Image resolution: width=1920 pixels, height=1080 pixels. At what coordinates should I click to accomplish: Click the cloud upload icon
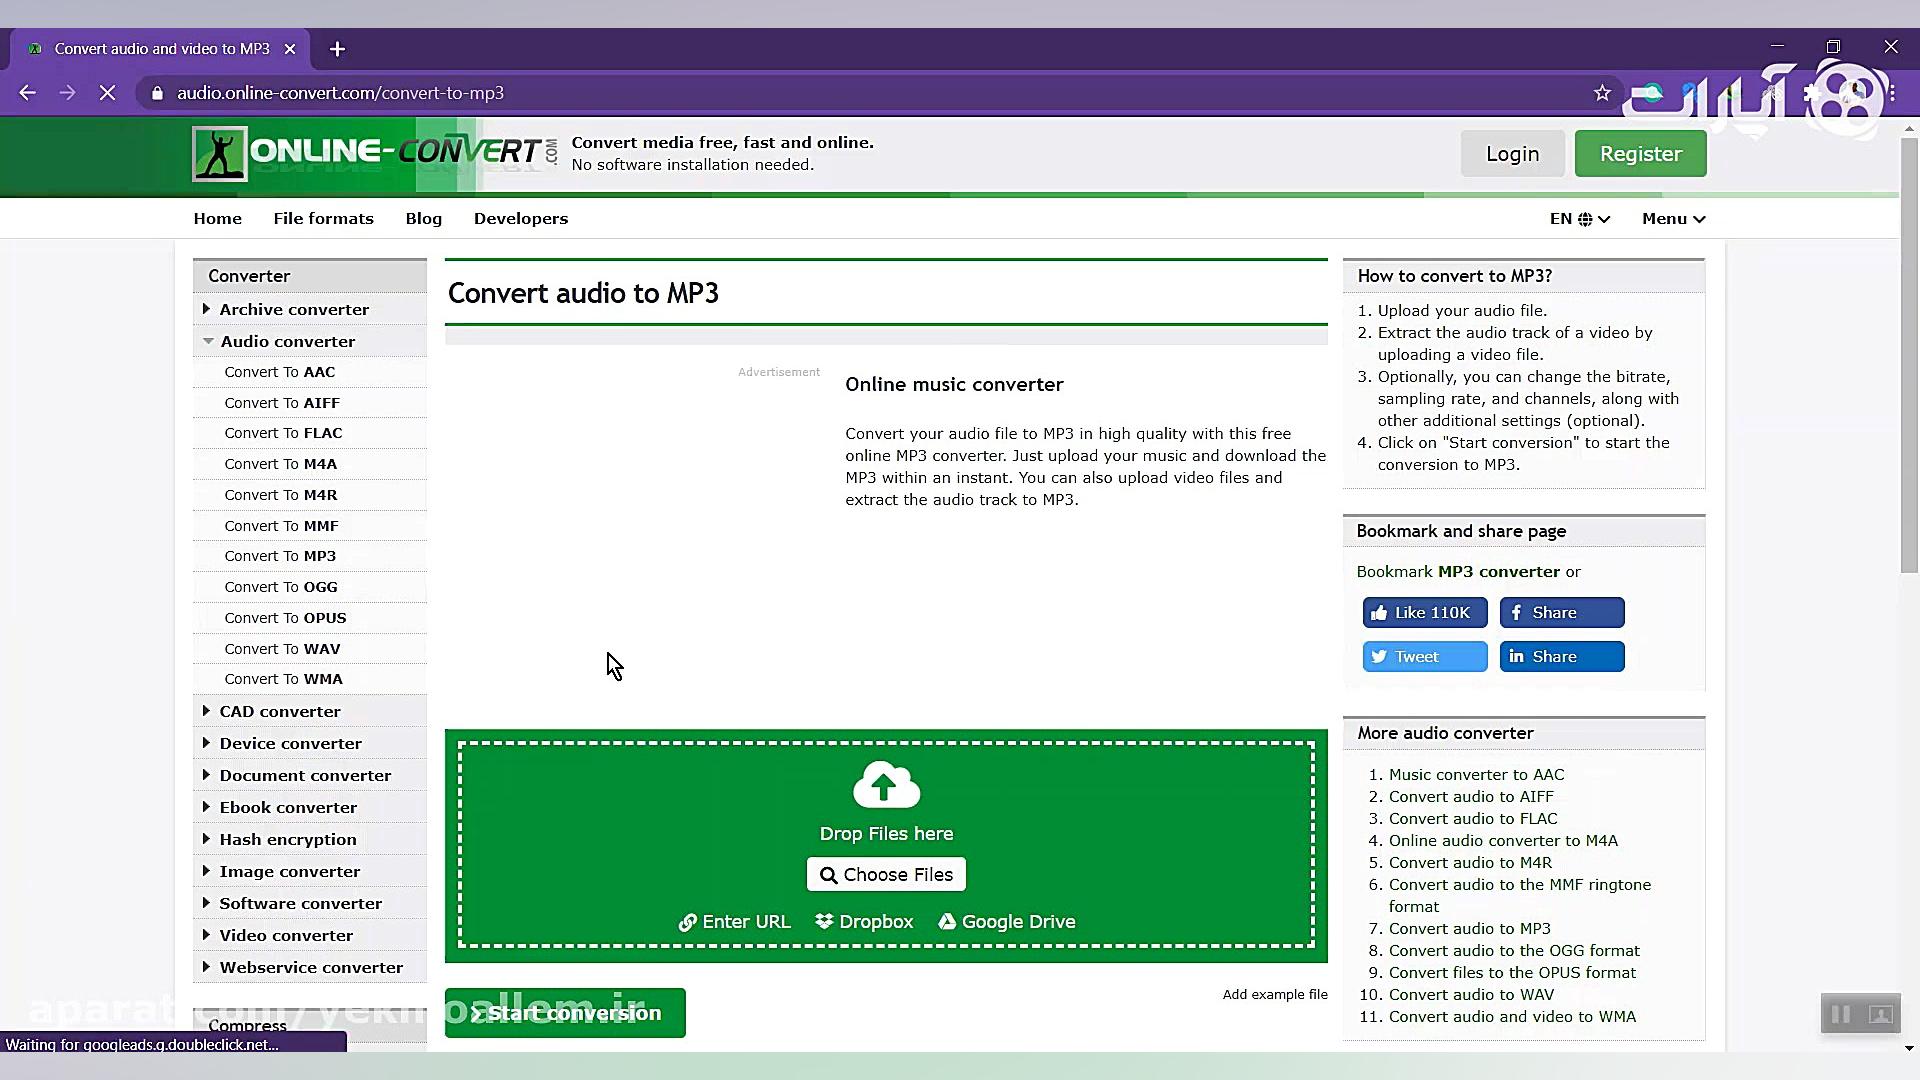(886, 785)
